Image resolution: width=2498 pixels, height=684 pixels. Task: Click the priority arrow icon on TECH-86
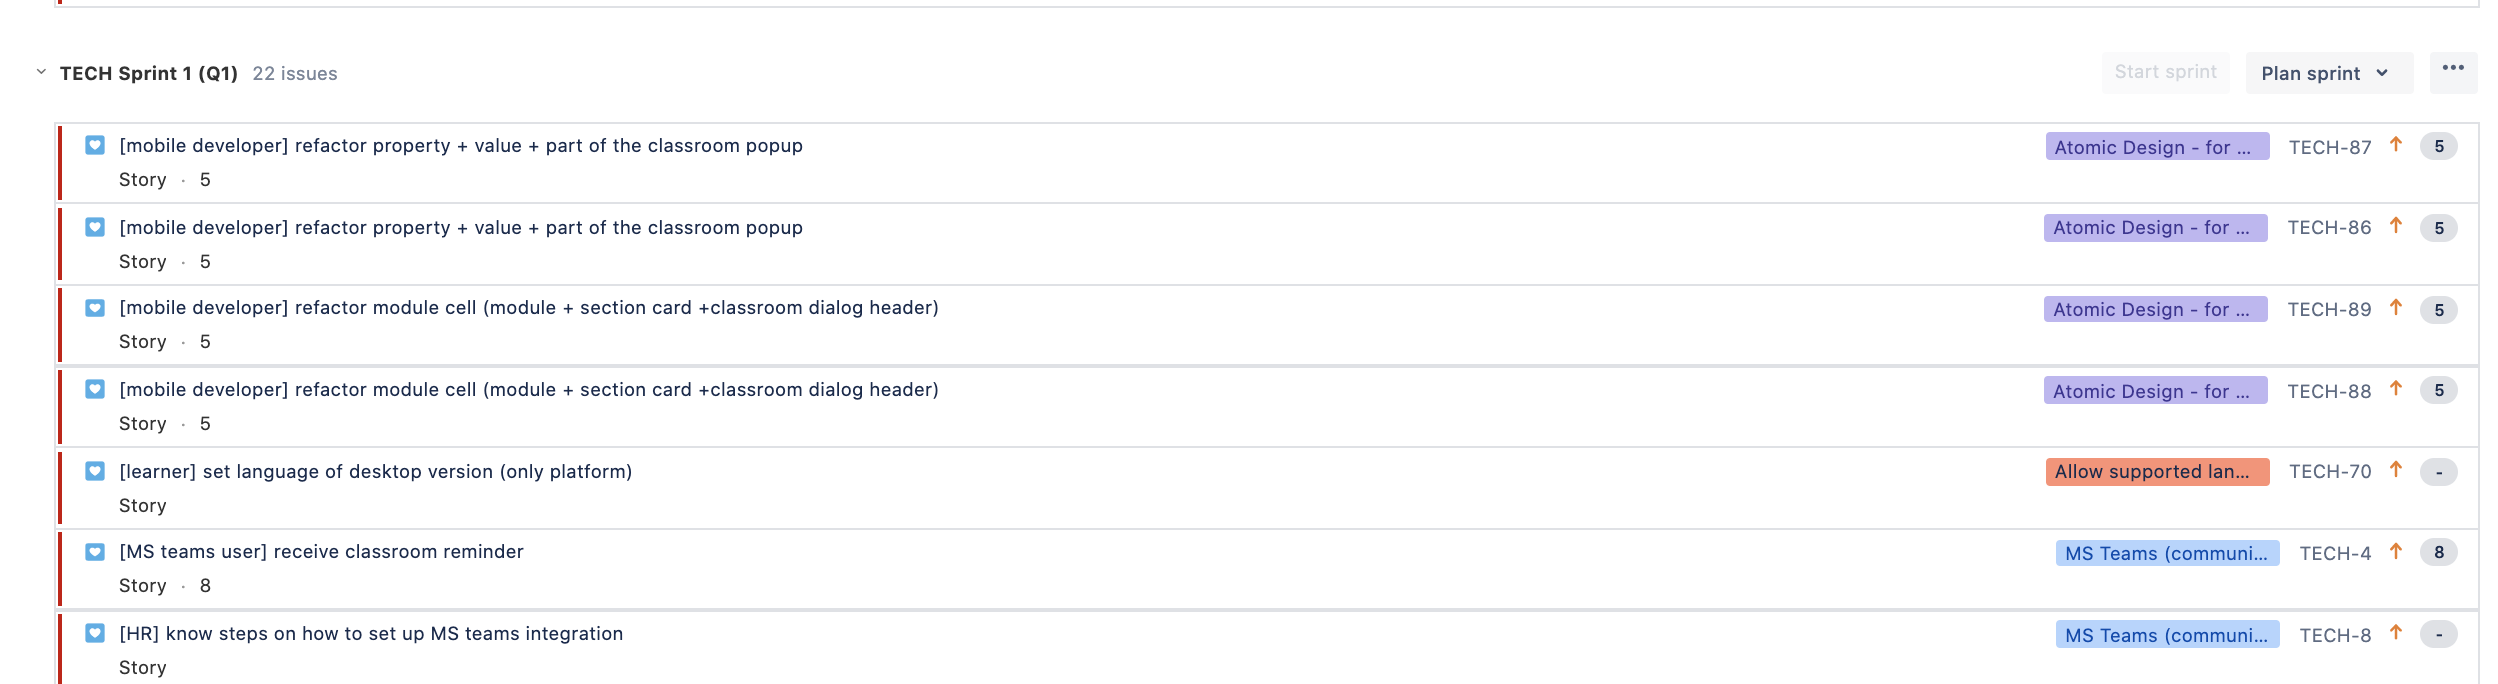pos(2396,226)
